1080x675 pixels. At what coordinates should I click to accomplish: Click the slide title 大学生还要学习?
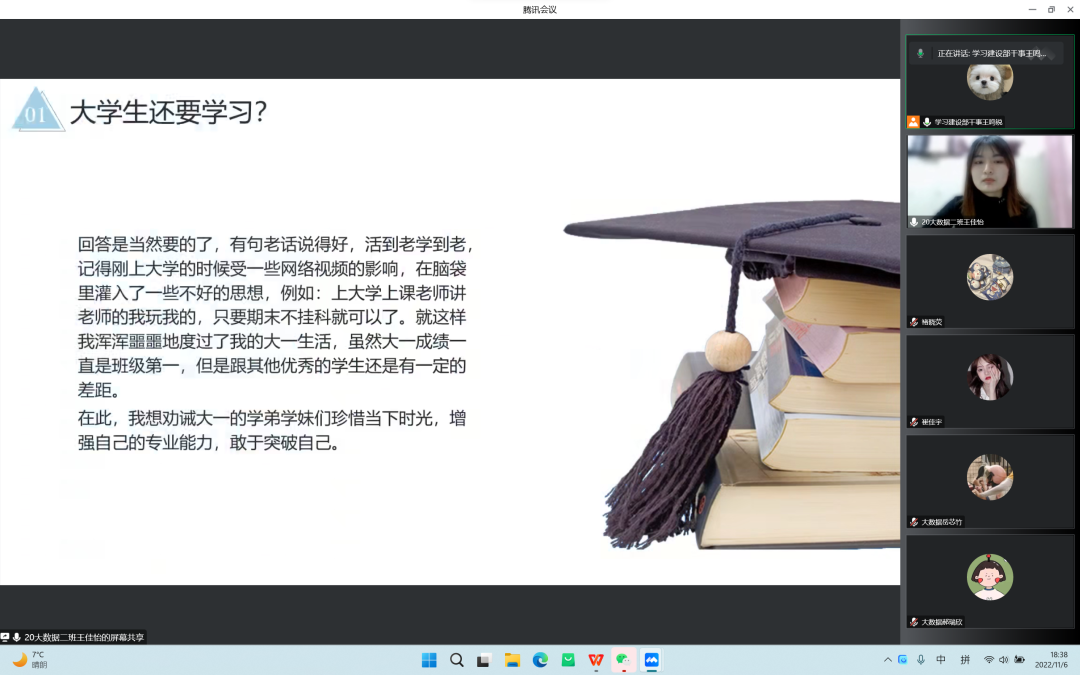point(169,112)
